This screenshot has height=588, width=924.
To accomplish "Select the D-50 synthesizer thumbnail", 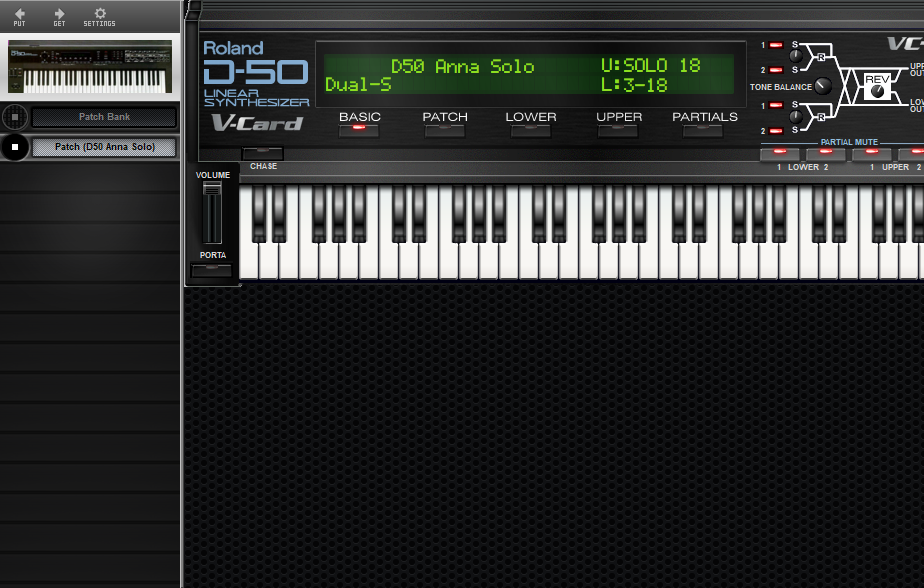I will click(90, 67).
